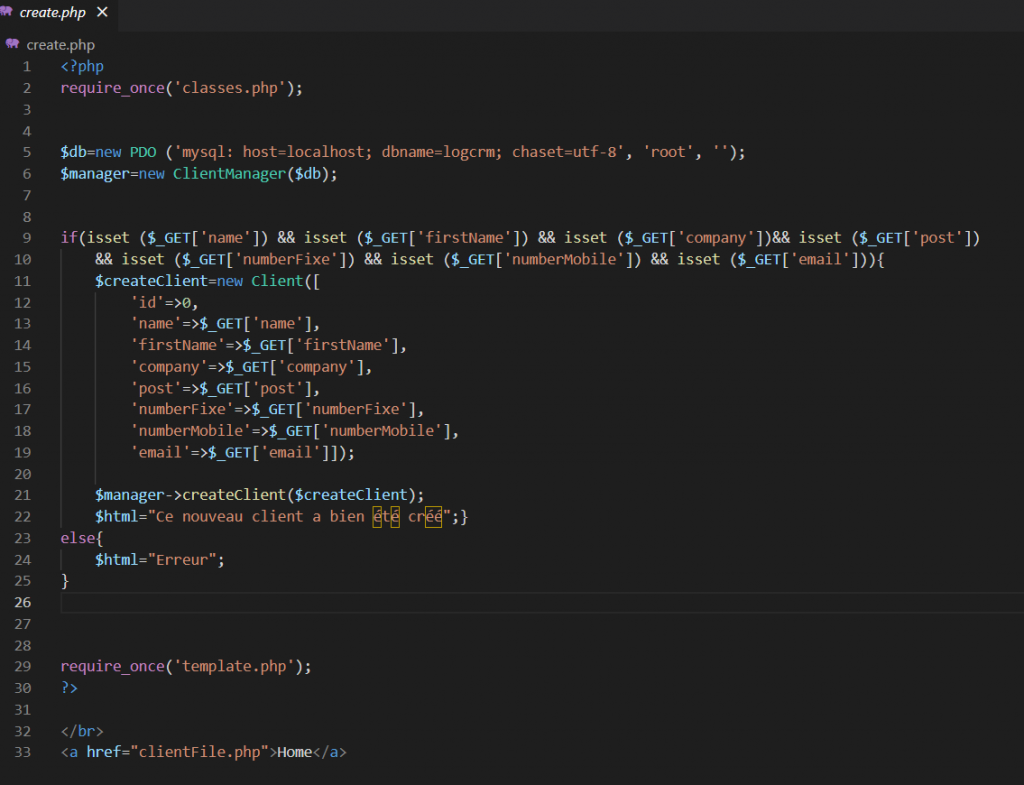Click the "Erreur" string

coord(182,559)
